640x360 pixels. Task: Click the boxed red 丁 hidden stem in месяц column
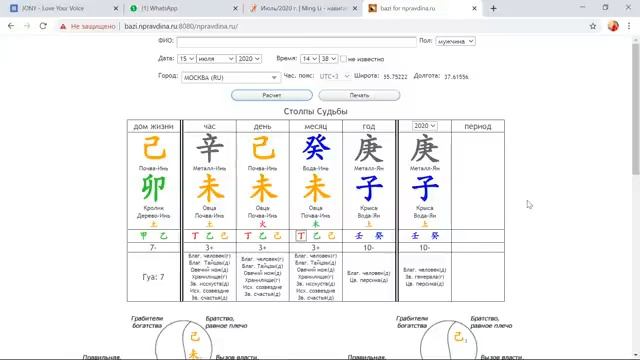(x=301, y=236)
